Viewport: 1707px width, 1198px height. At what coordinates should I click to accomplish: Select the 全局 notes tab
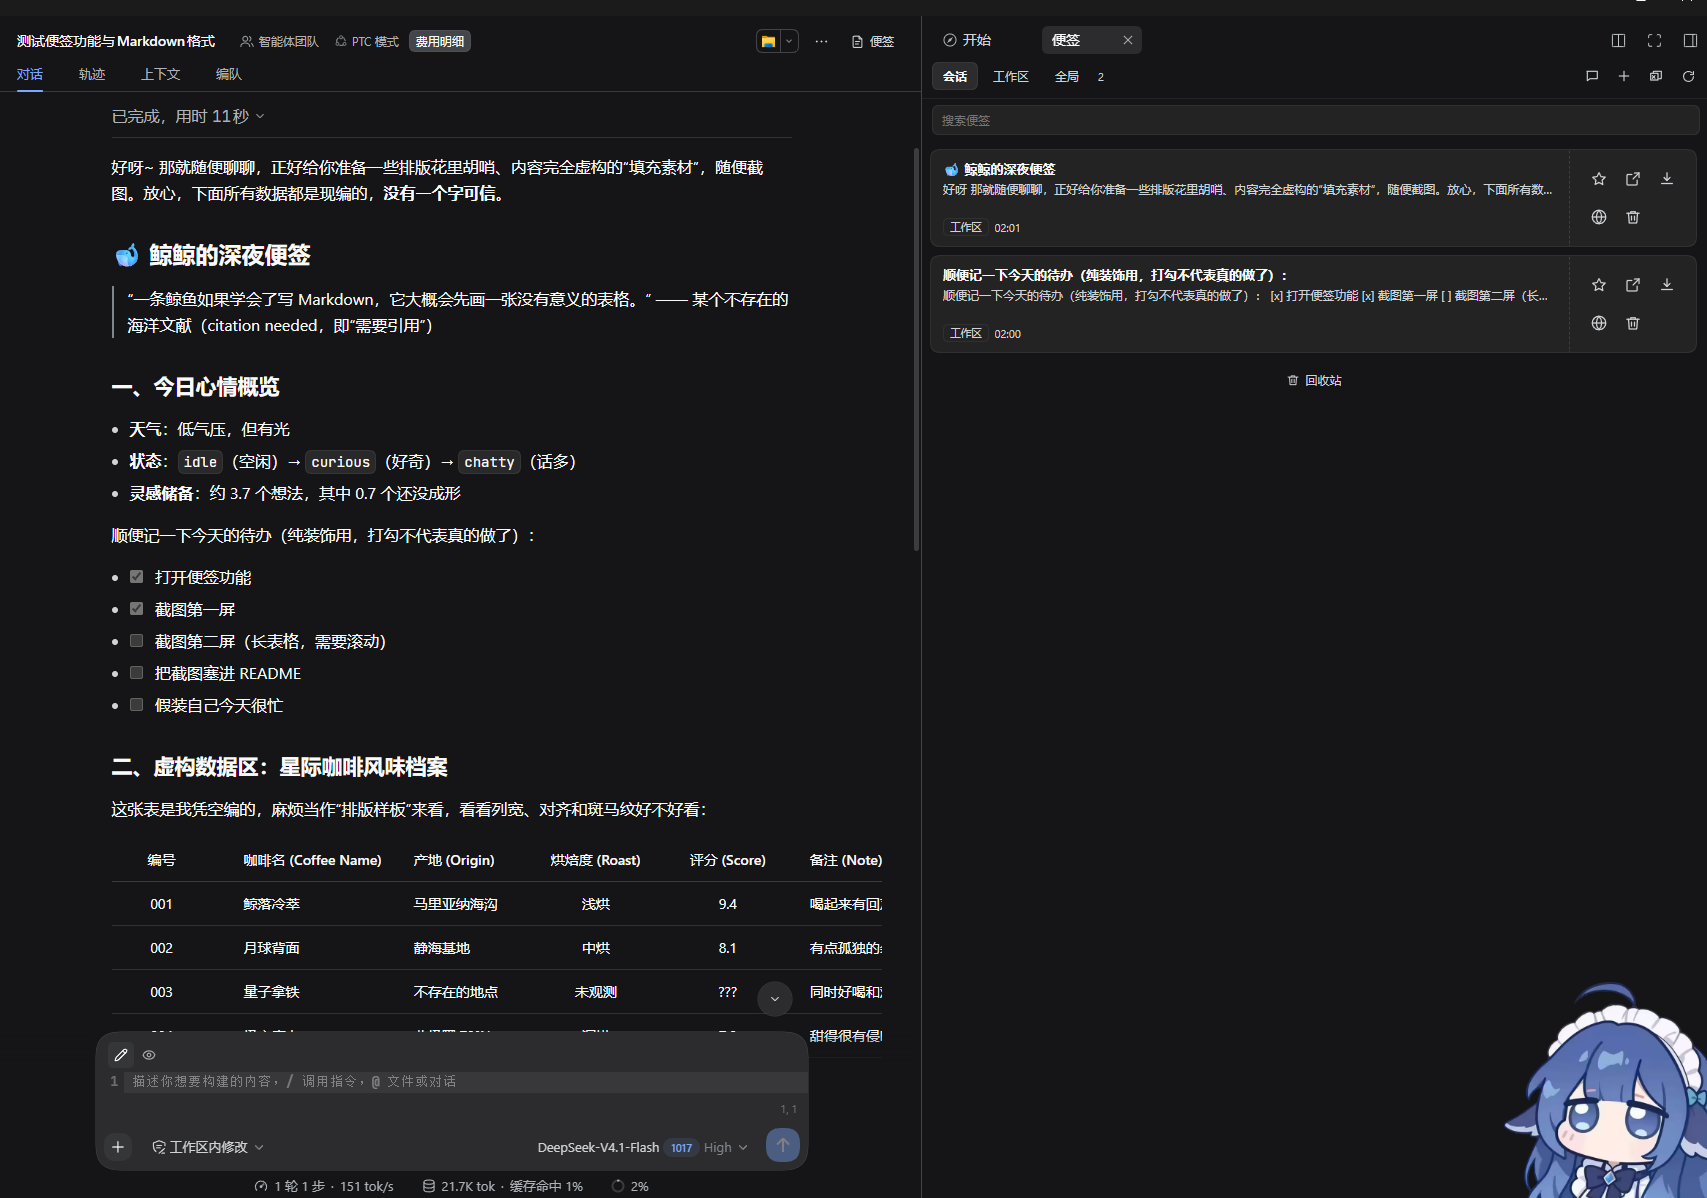[1067, 76]
